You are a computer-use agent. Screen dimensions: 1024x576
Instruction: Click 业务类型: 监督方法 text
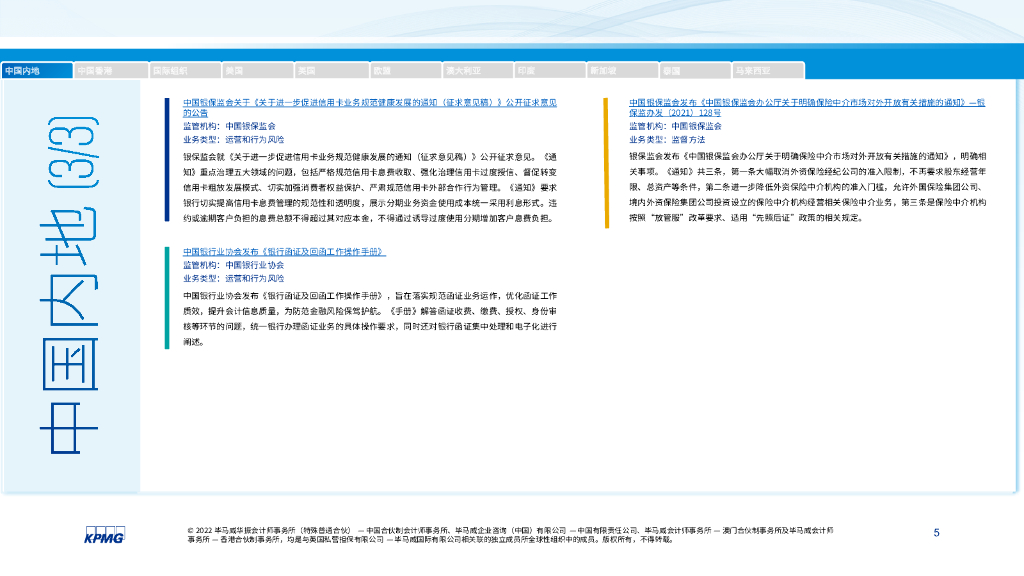667,140
